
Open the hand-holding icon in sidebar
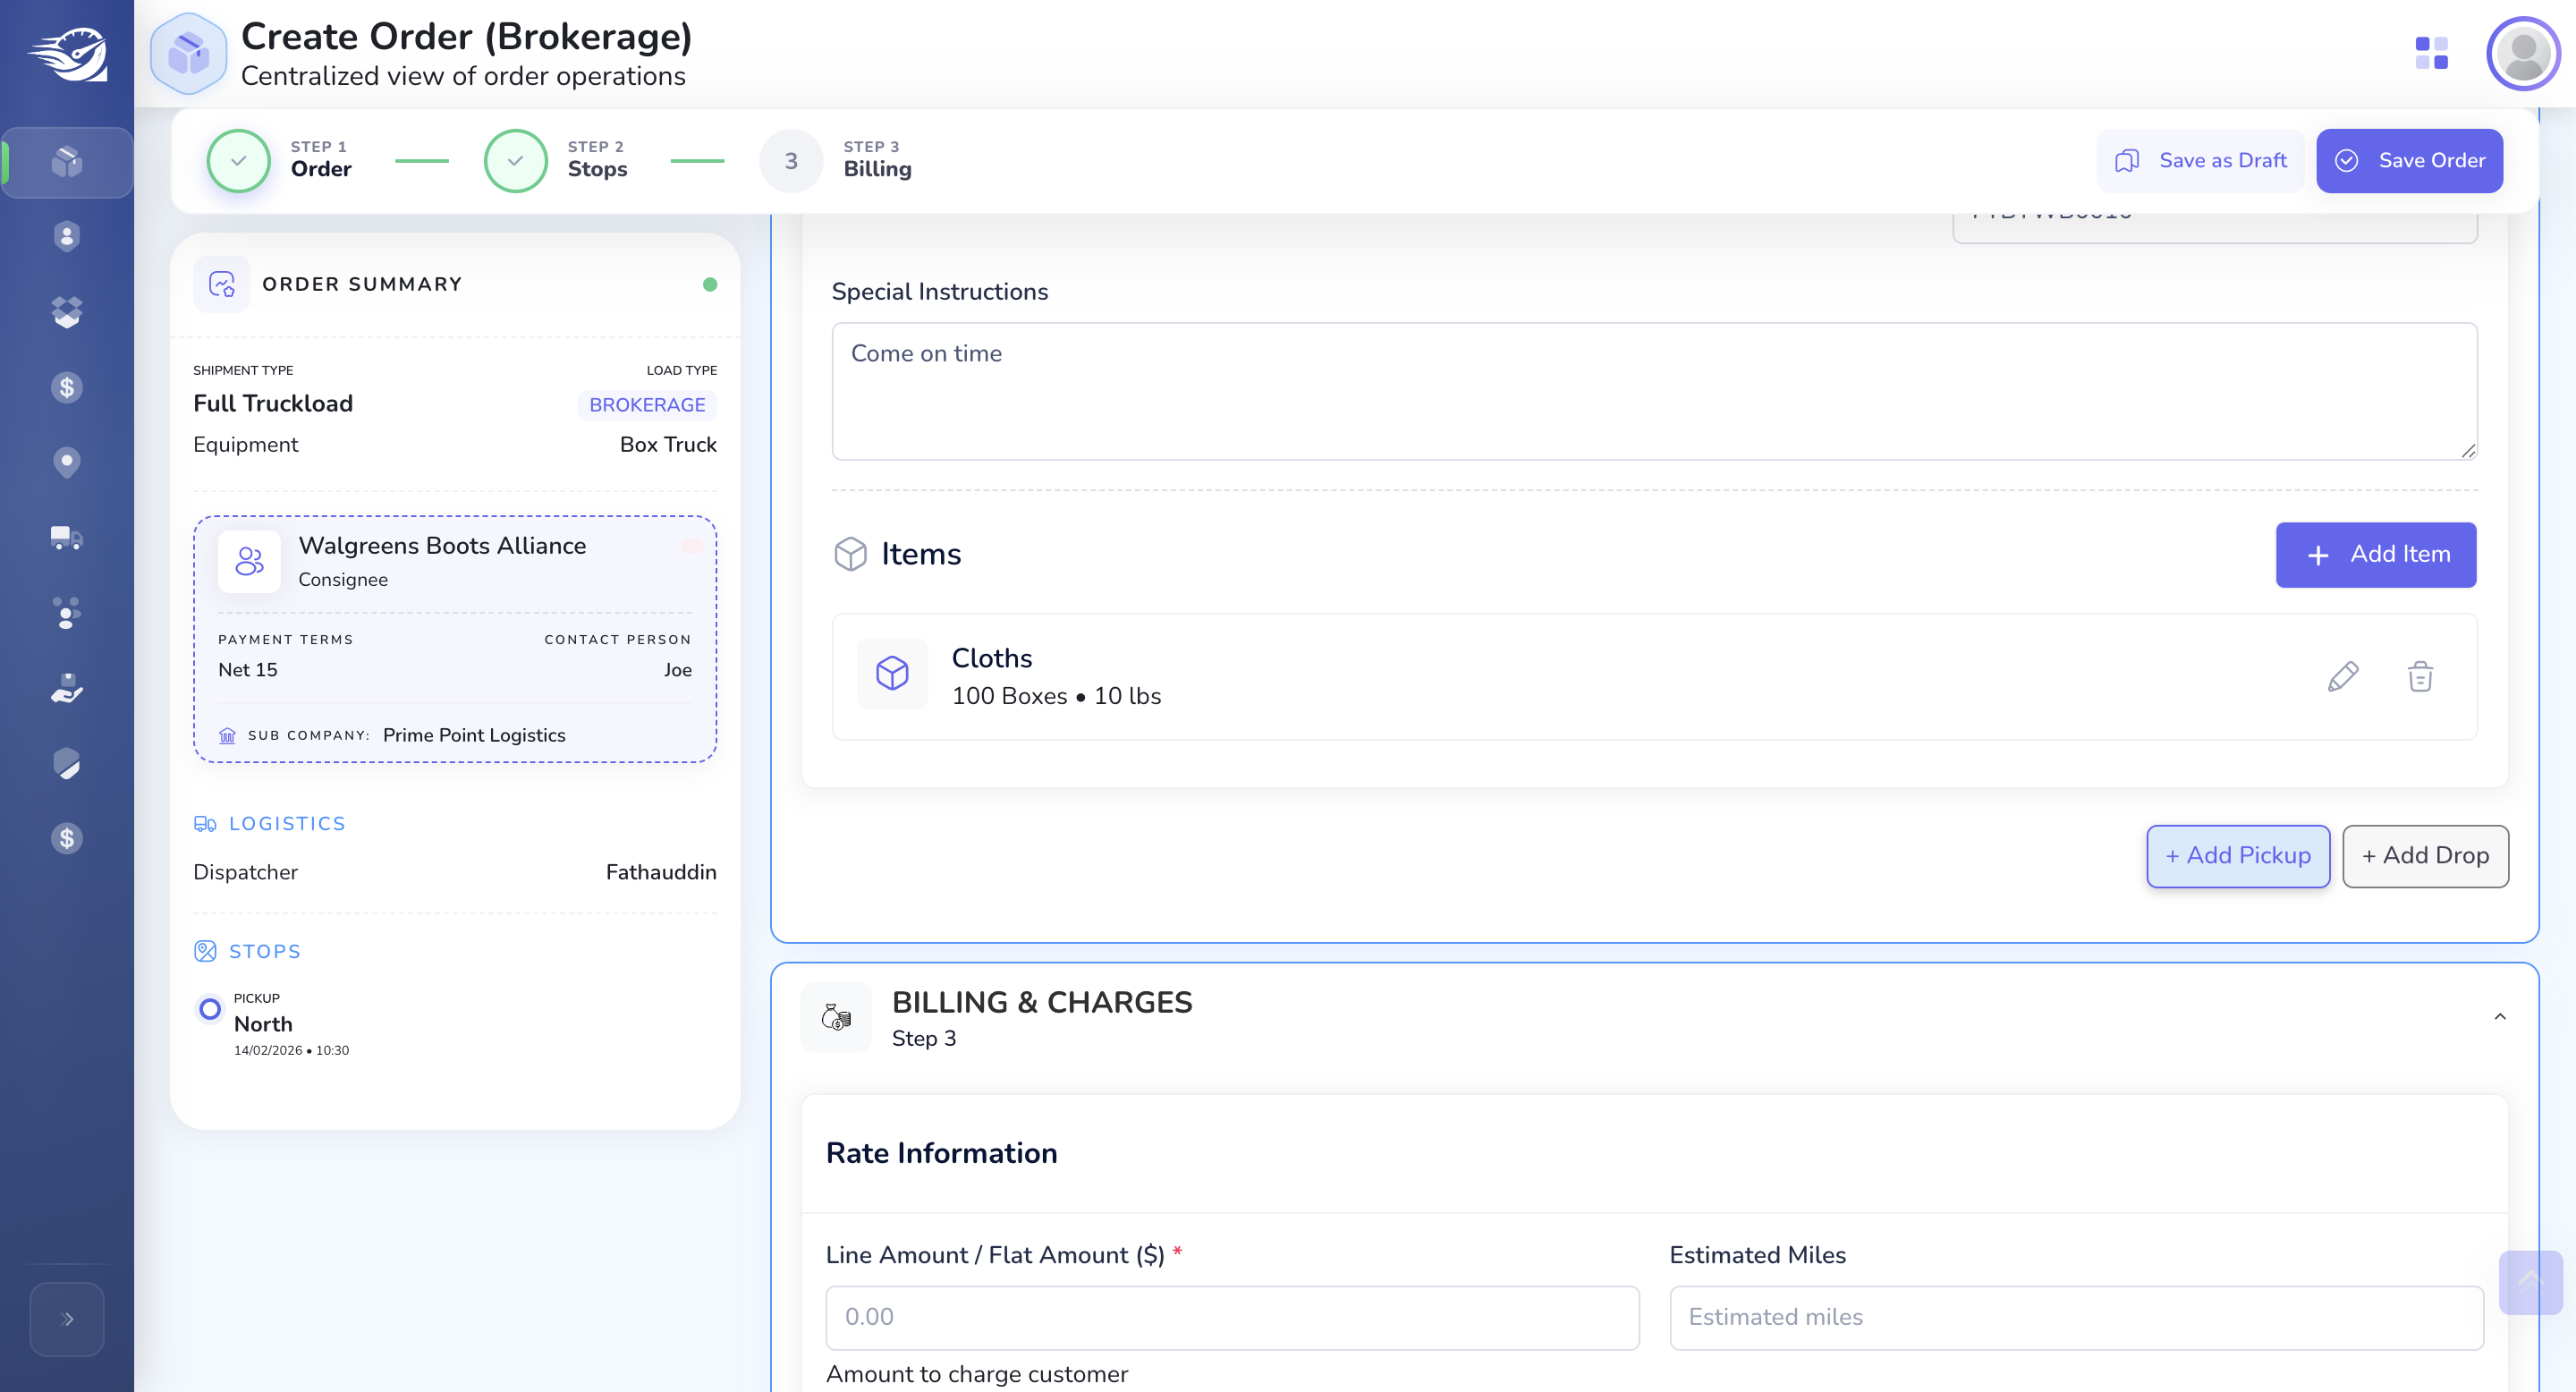tap(66, 688)
